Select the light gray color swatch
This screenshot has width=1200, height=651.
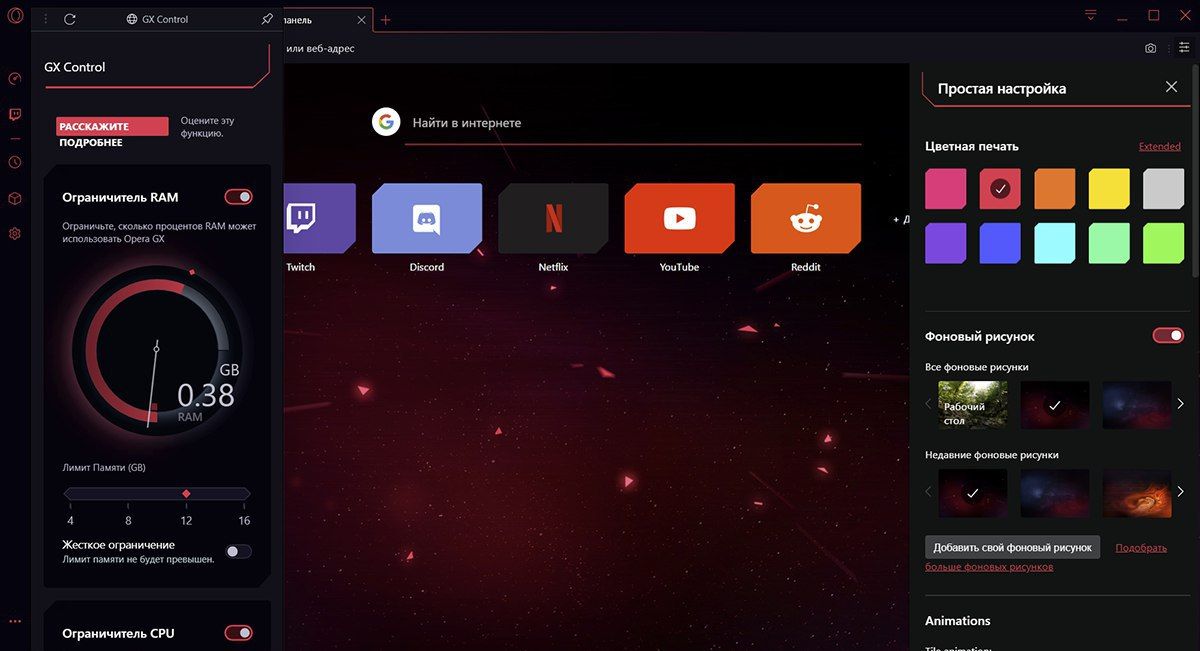point(1163,188)
